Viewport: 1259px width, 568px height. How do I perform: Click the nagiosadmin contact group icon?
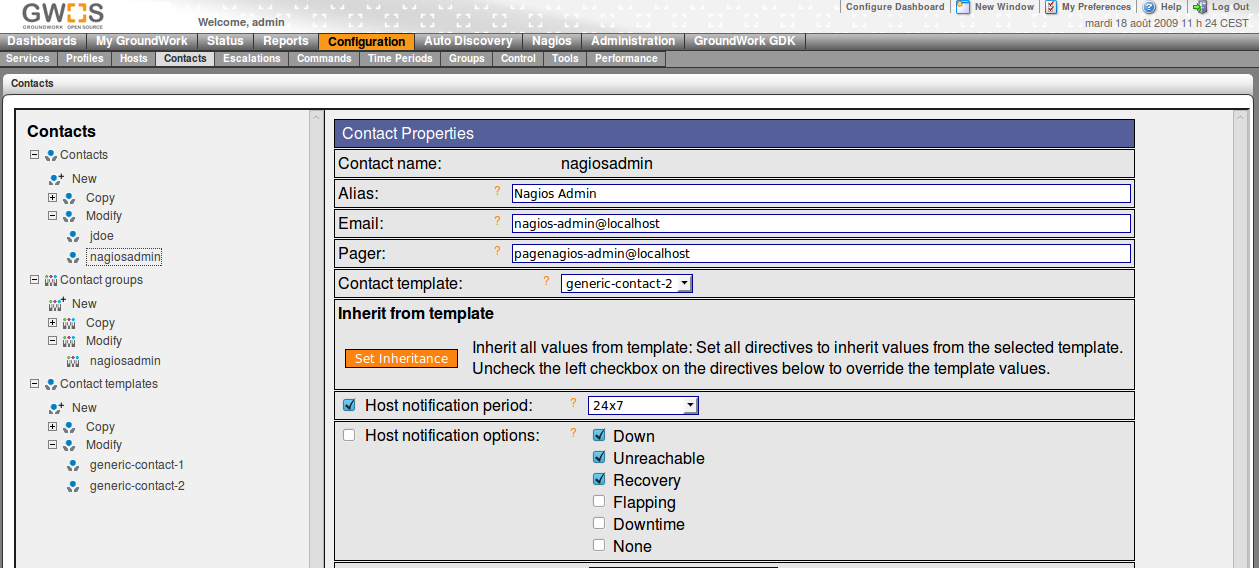click(x=72, y=362)
